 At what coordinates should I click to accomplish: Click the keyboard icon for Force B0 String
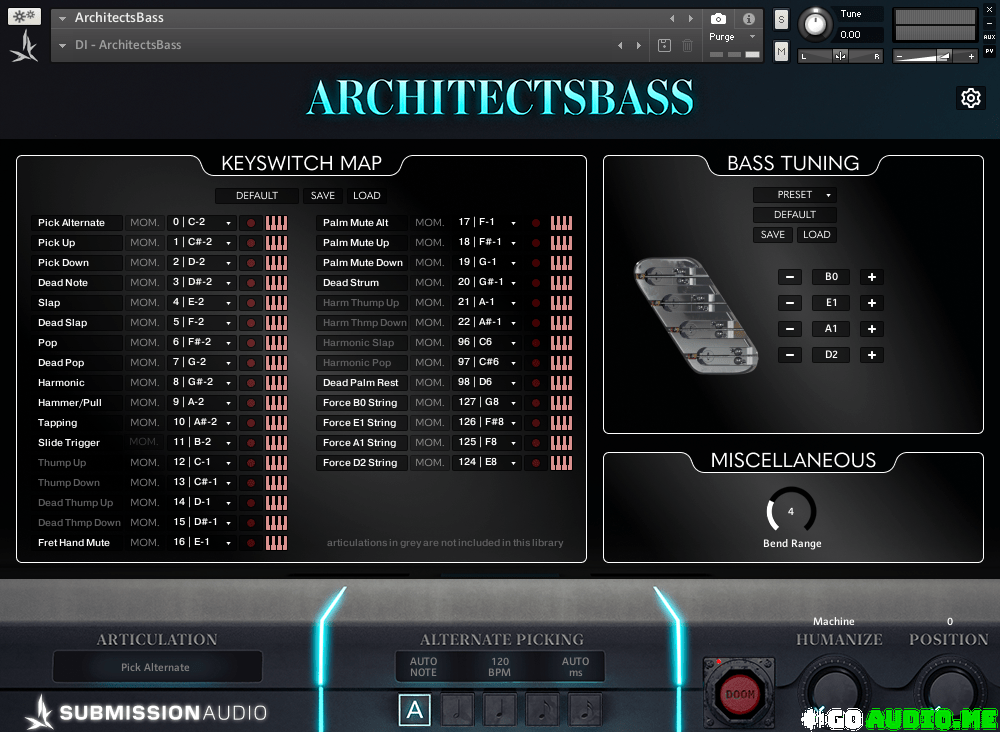coord(561,402)
